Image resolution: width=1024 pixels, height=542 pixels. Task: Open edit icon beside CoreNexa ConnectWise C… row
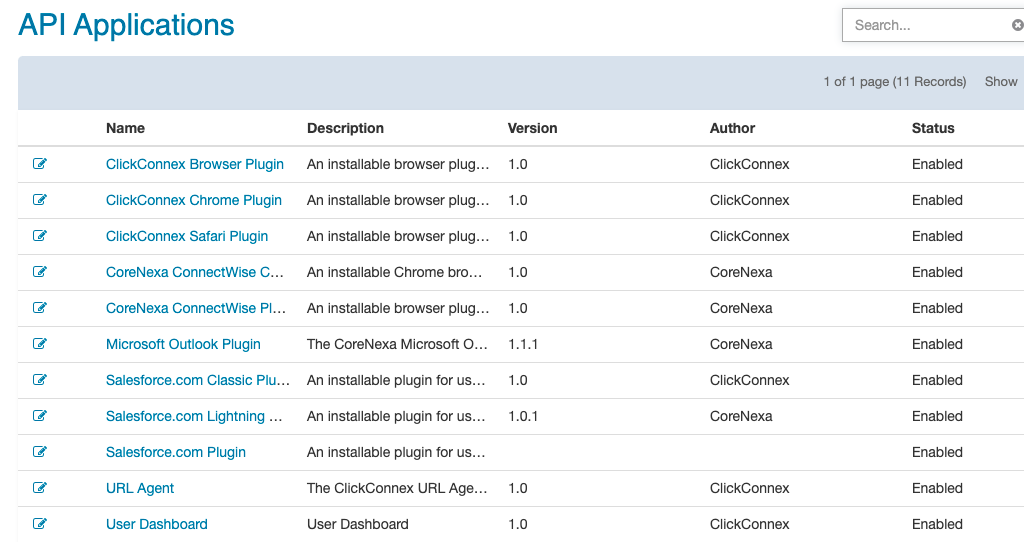click(x=40, y=272)
